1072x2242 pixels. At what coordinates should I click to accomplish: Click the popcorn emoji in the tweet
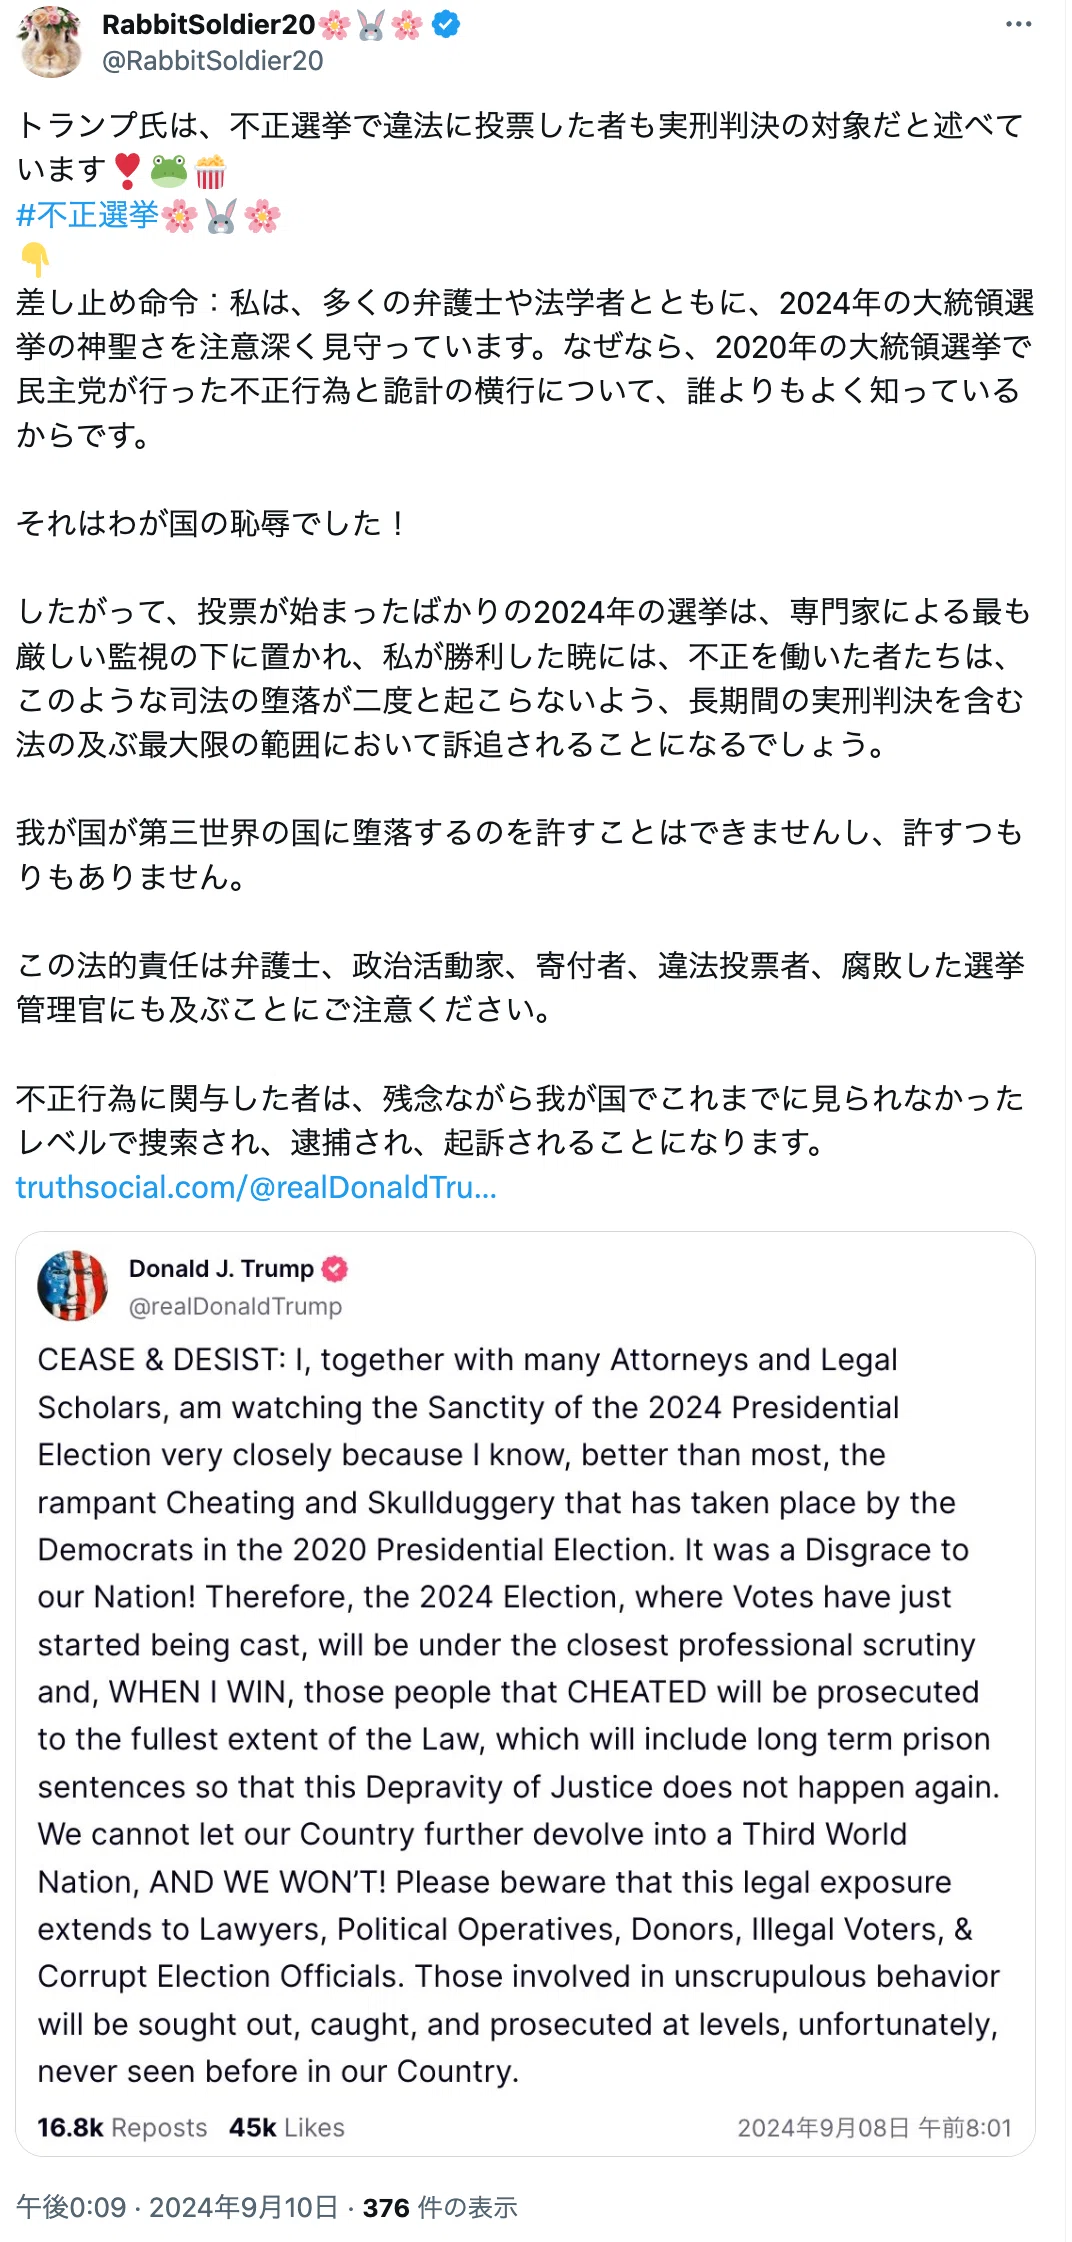click(x=210, y=171)
